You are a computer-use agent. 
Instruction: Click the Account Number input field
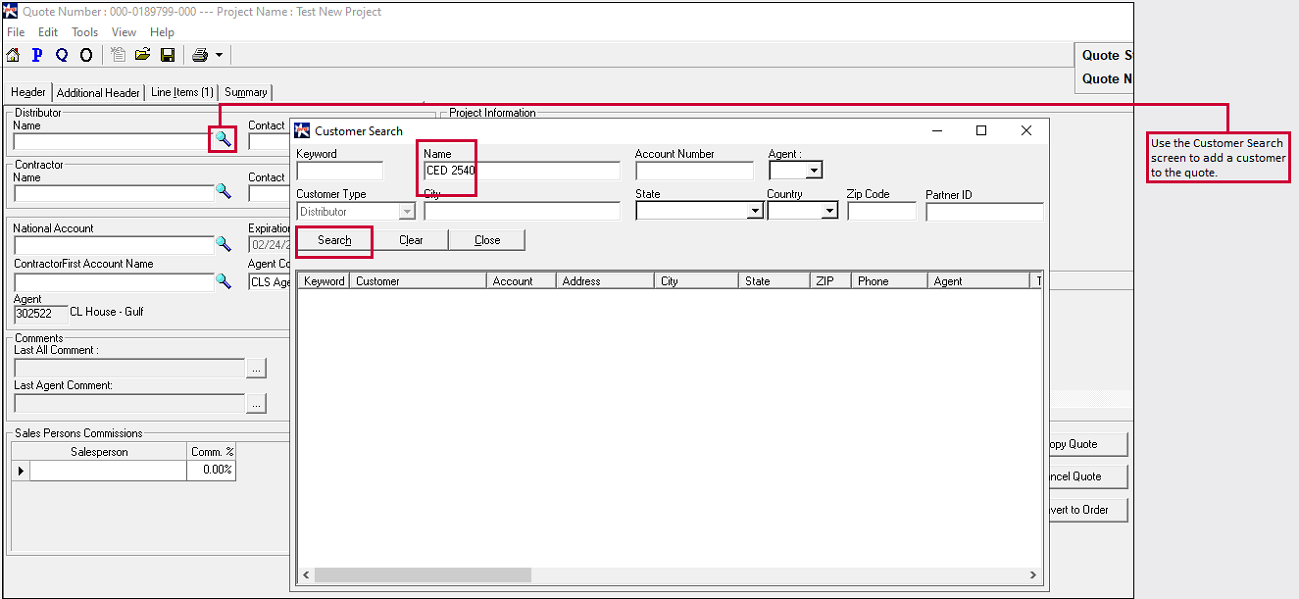point(694,171)
